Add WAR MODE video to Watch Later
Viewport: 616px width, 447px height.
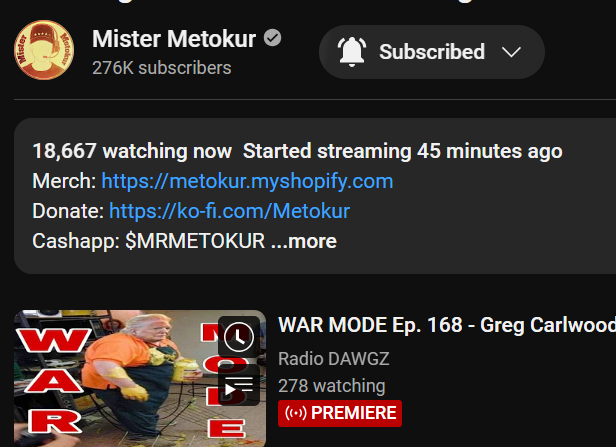coord(239,337)
